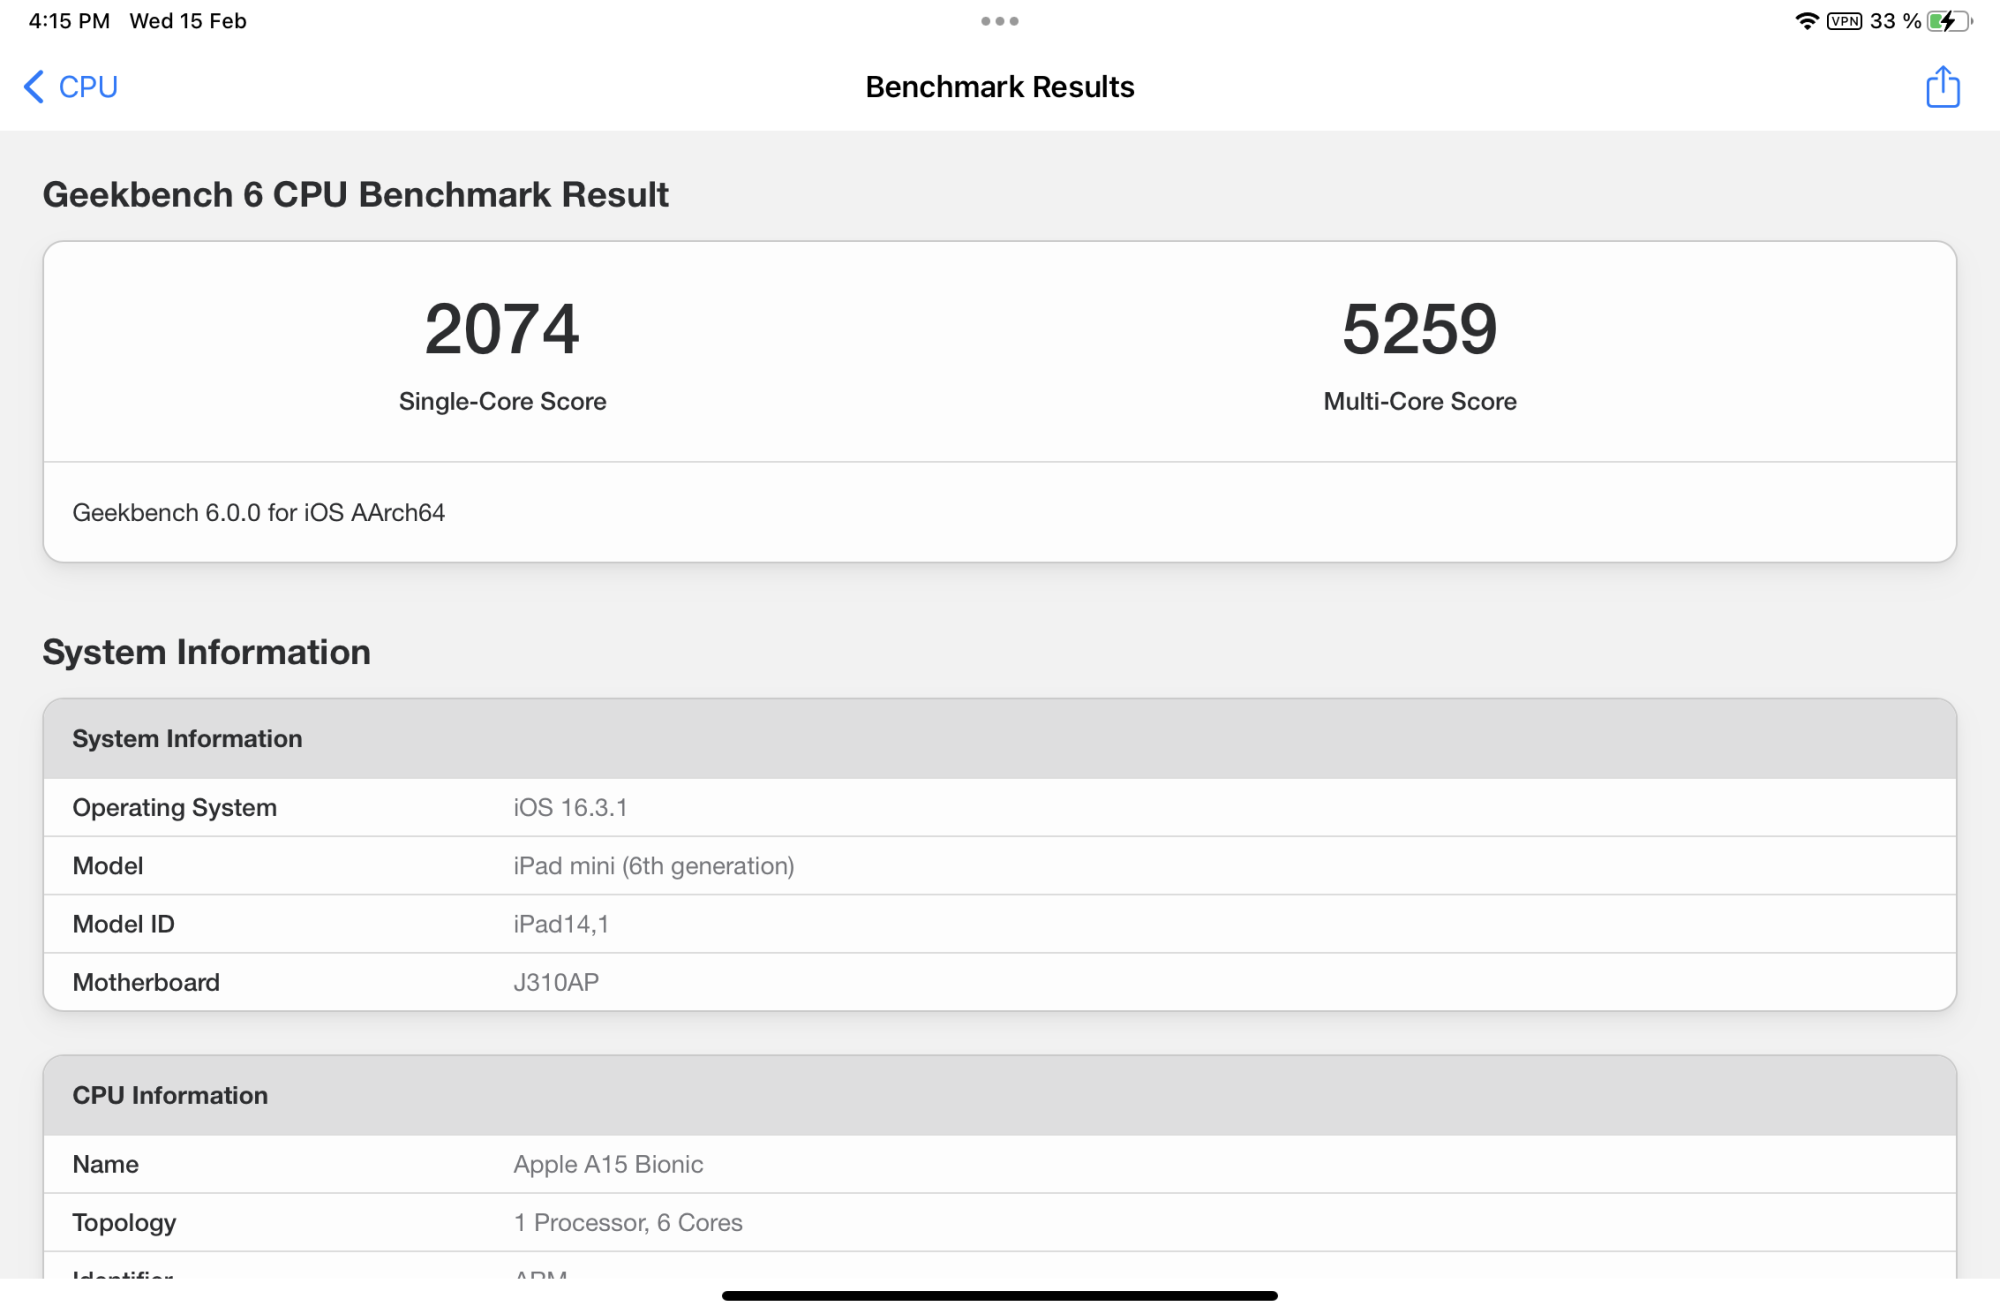2000x1314 pixels.
Task: Tap the single-core score 2074
Action: coord(502,329)
